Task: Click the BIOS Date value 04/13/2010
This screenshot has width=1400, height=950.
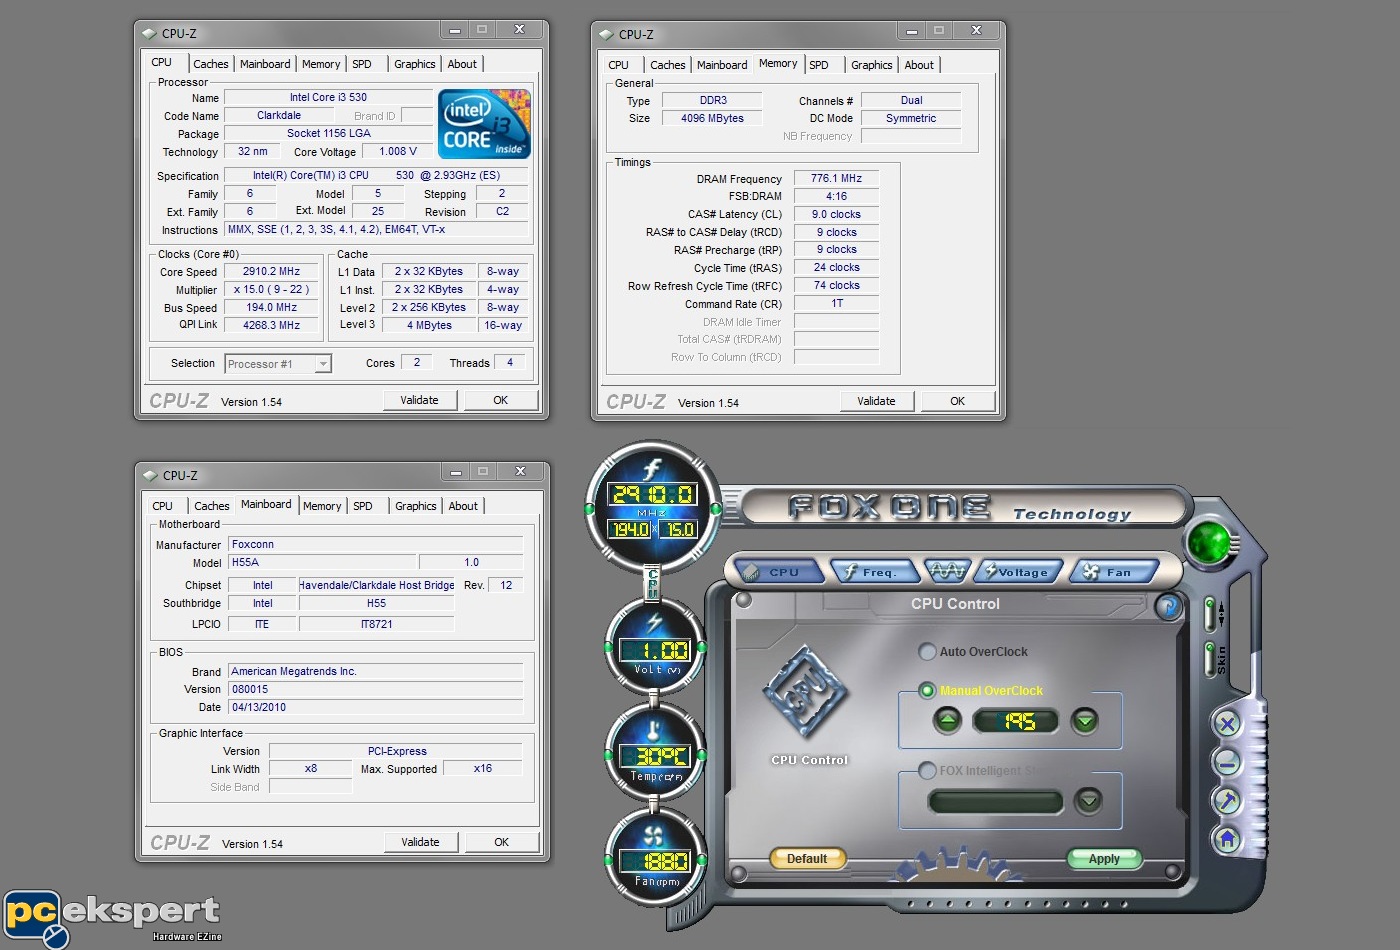Action: (375, 707)
